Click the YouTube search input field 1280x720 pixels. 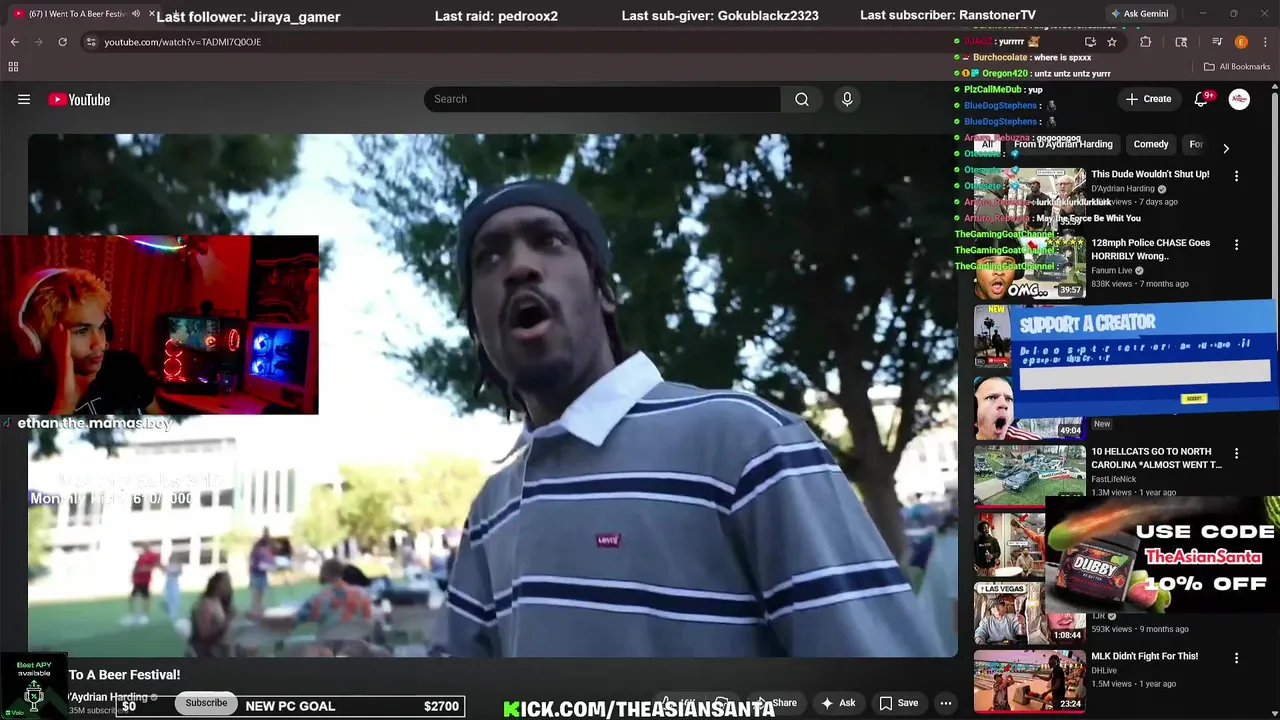coord(602,99)
